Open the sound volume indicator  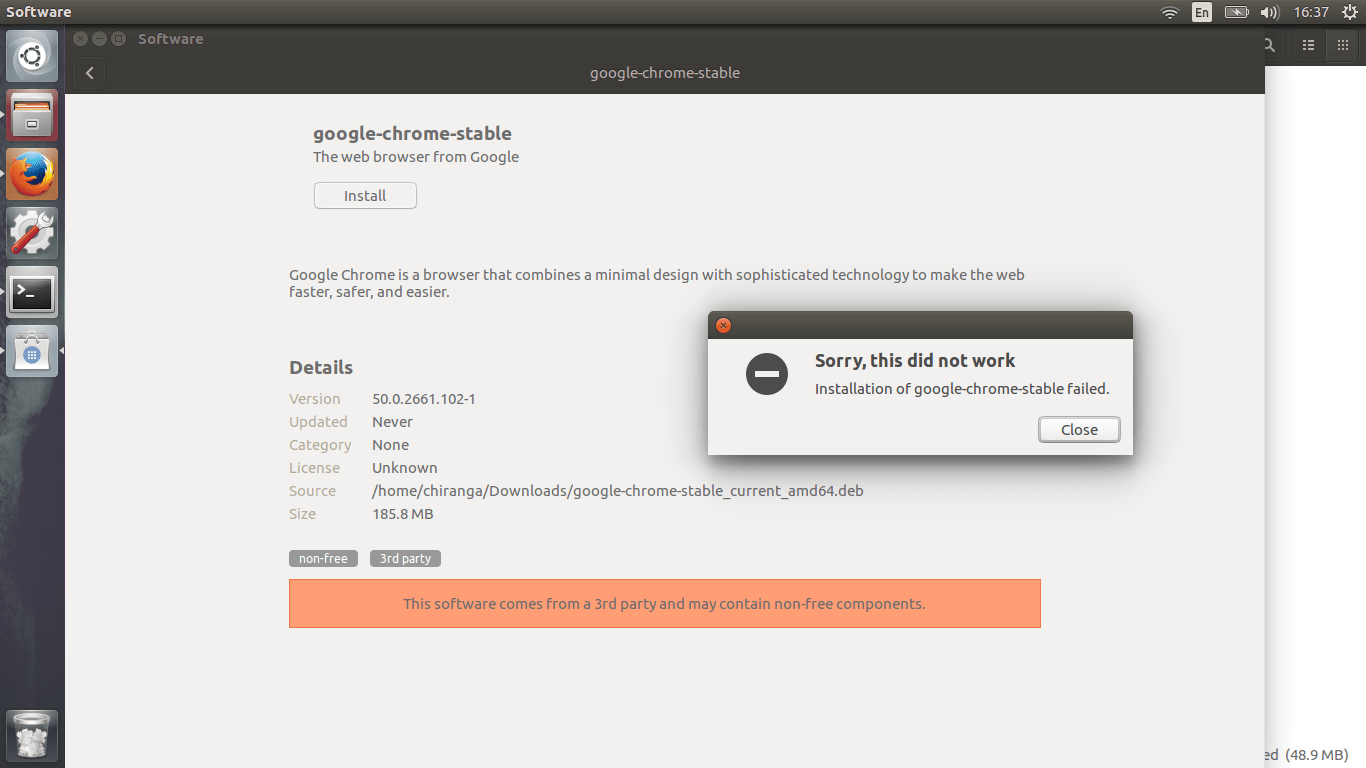point(1270,12)
